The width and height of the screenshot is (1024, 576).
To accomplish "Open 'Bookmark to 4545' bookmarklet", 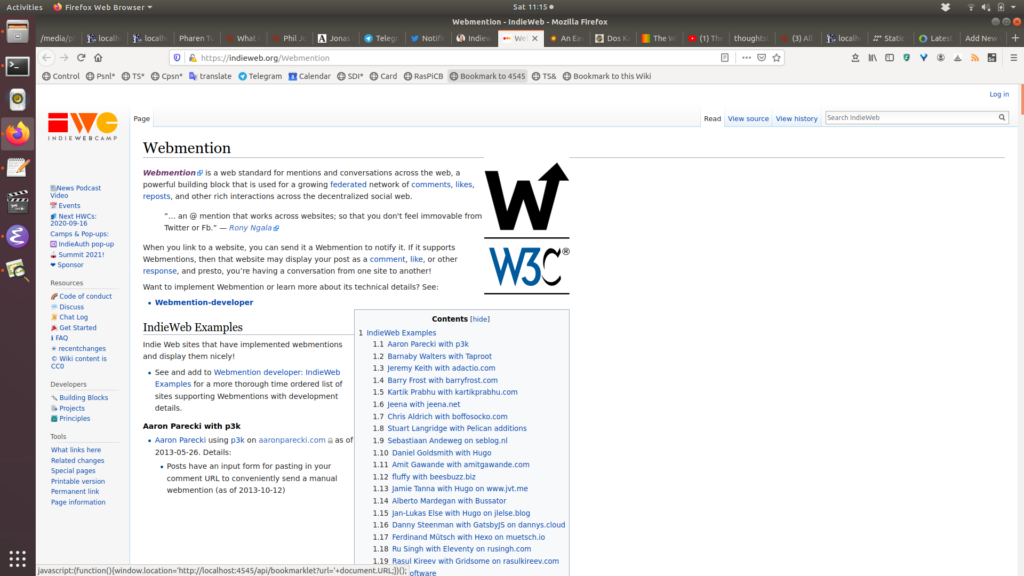I will [487, 76].
